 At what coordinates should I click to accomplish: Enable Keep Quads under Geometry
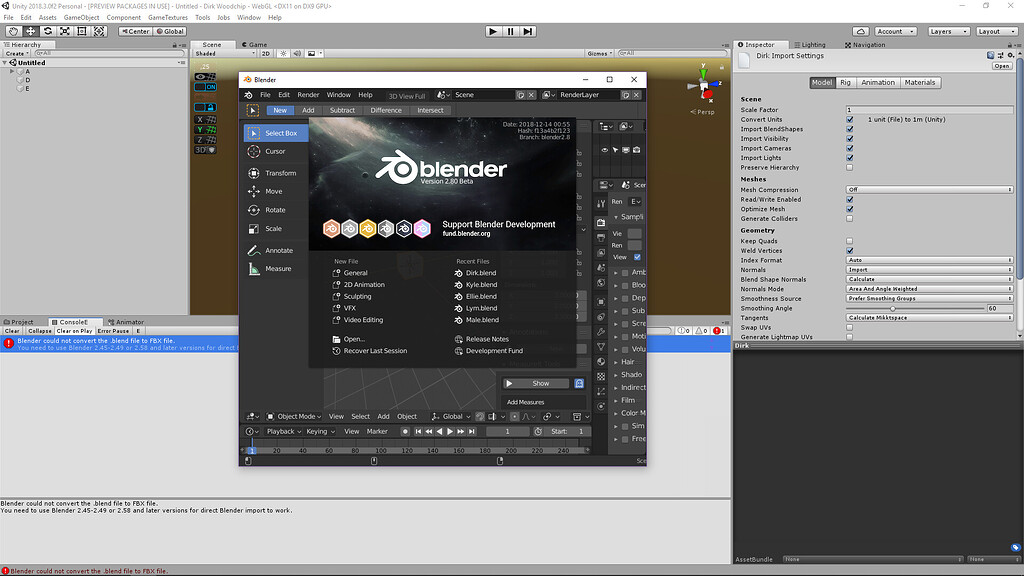point(851,241)
